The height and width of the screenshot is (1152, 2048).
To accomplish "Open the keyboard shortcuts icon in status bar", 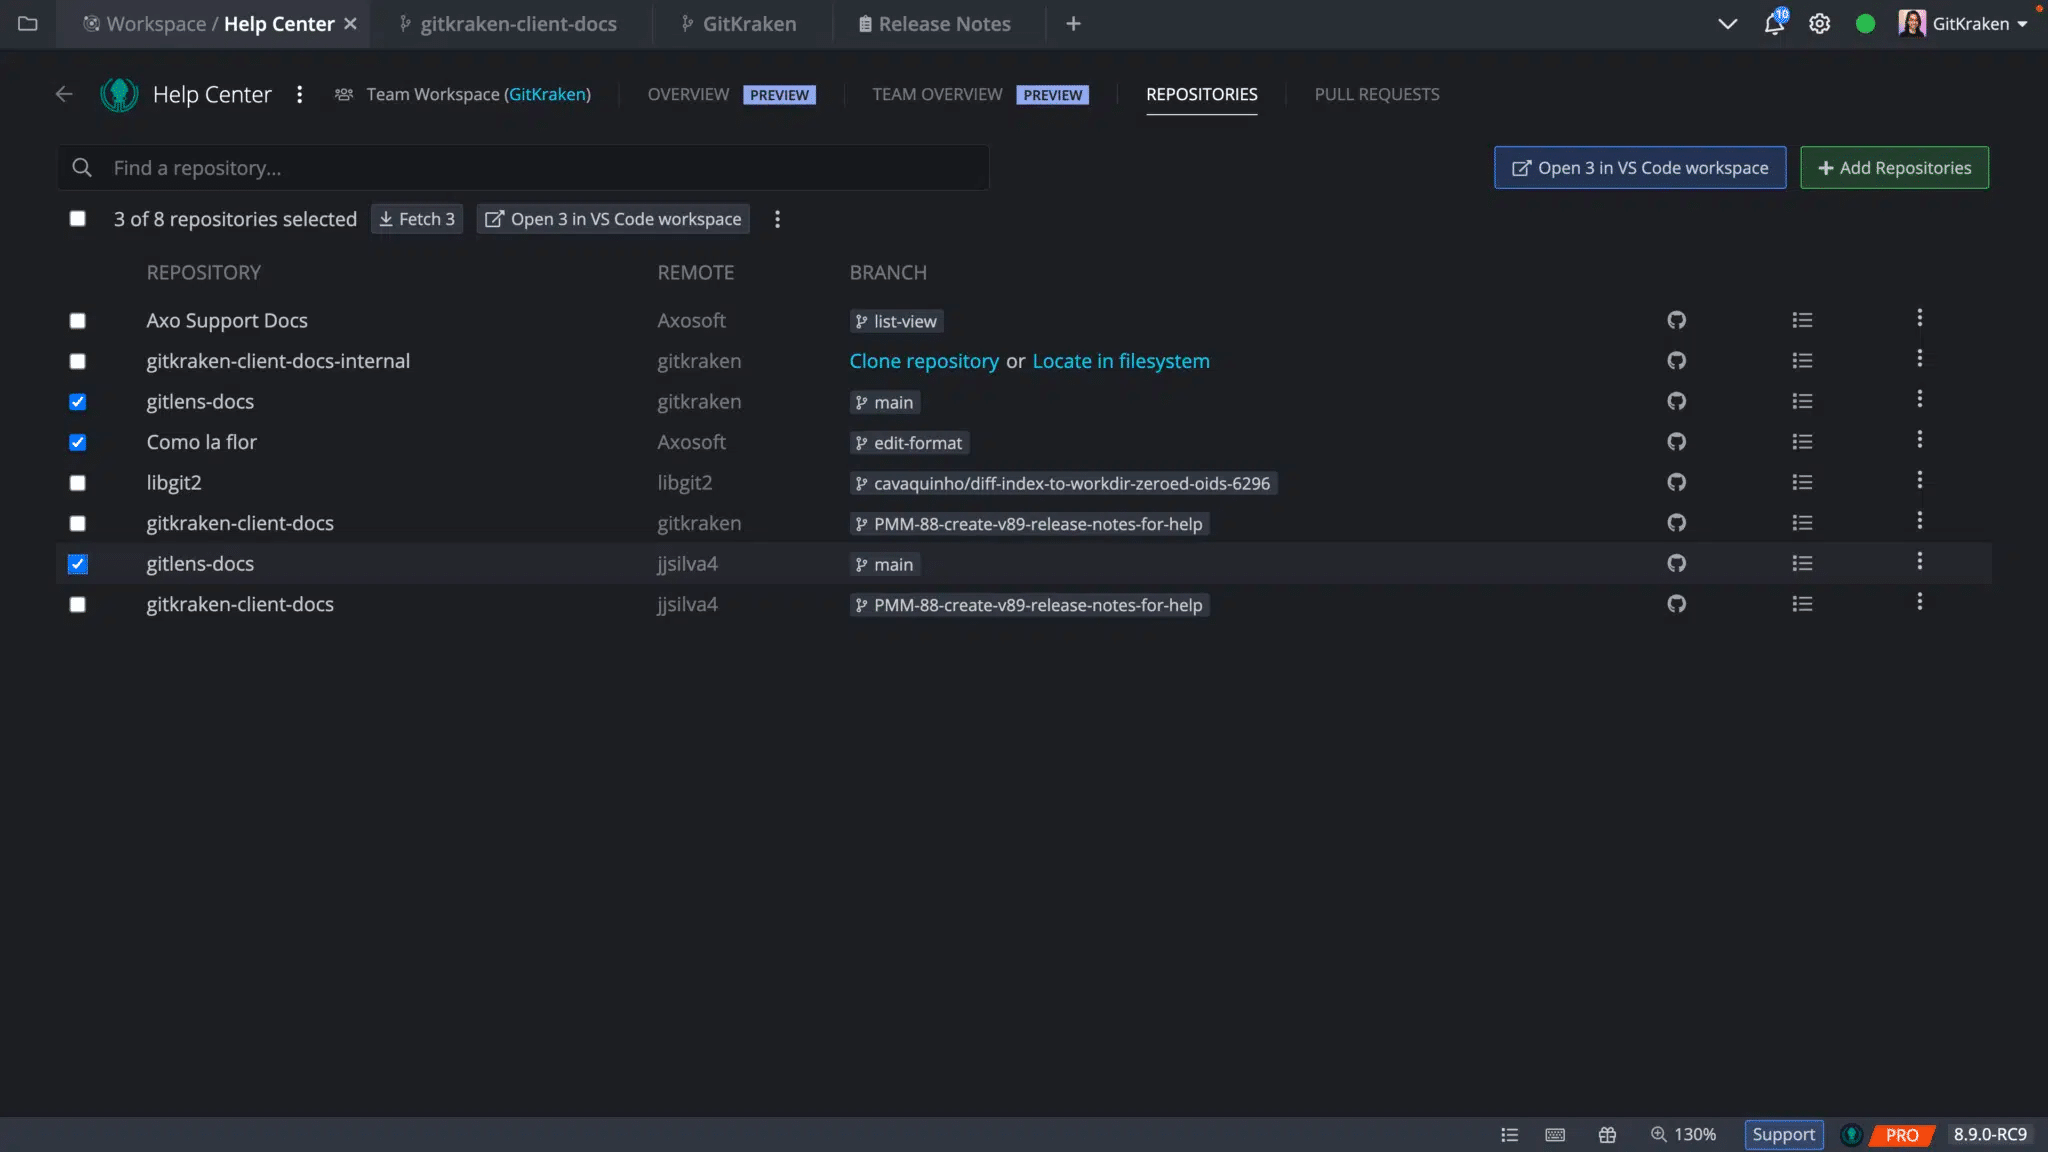I will click(x=1556, y=1134).
